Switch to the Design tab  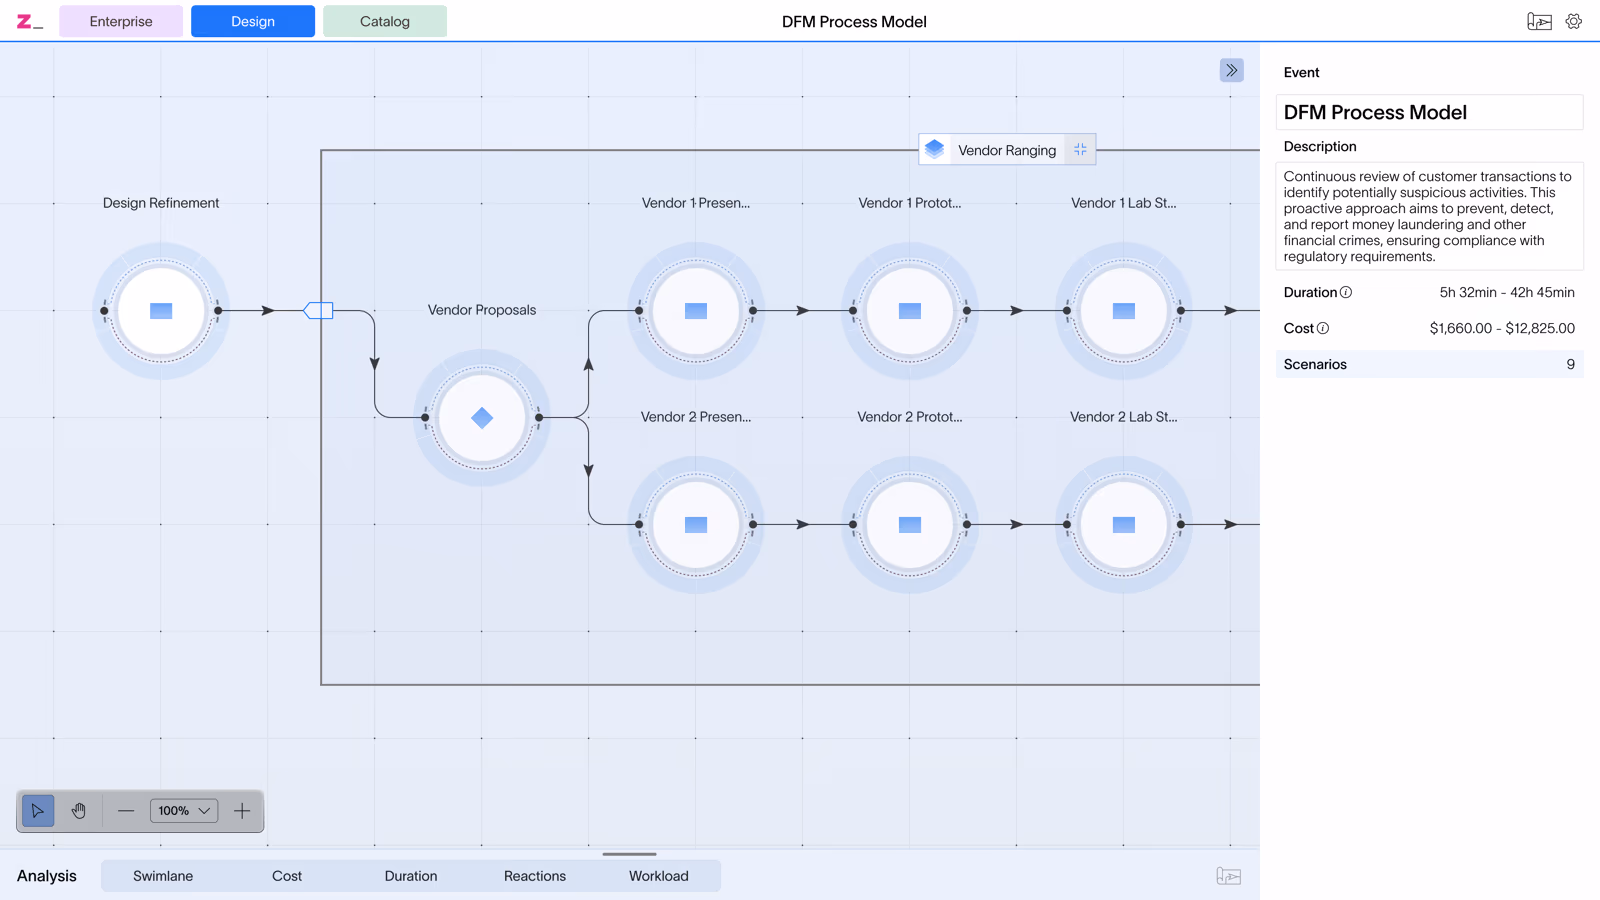coord(253,21)
